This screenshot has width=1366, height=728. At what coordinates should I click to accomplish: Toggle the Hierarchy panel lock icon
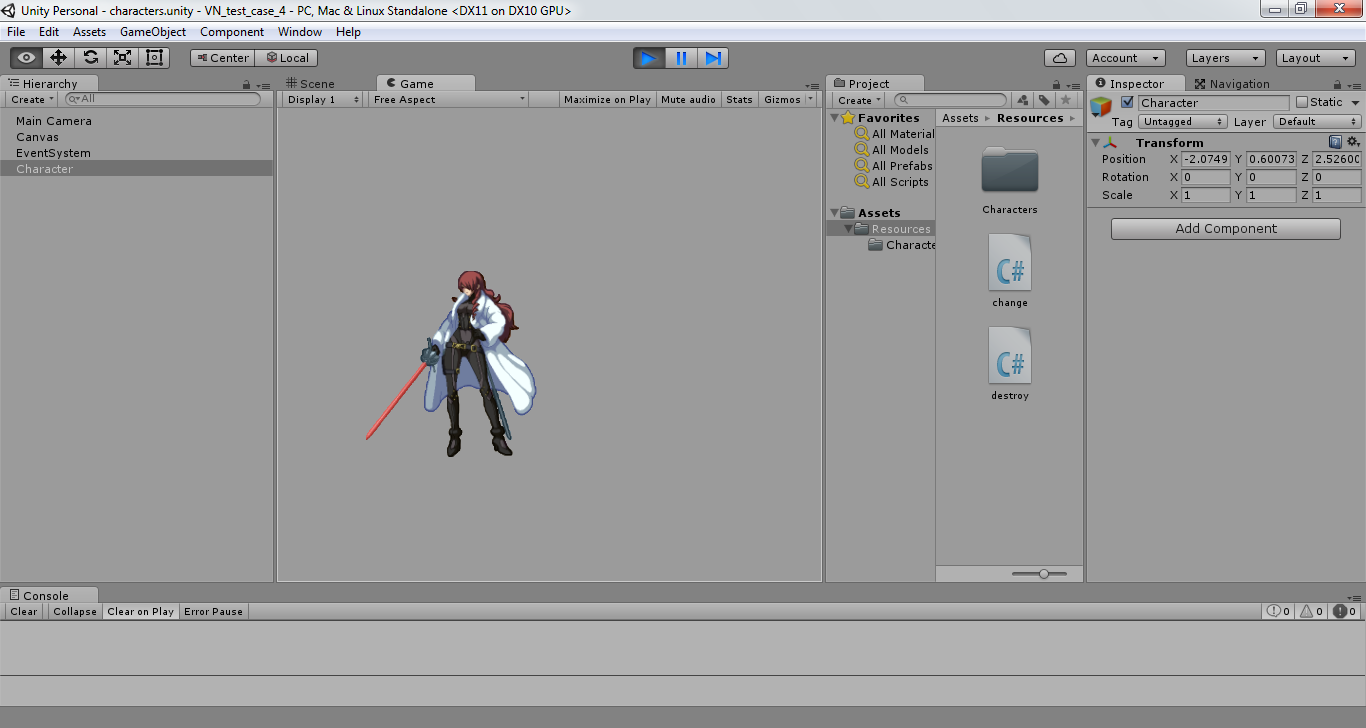pos(246,85)
